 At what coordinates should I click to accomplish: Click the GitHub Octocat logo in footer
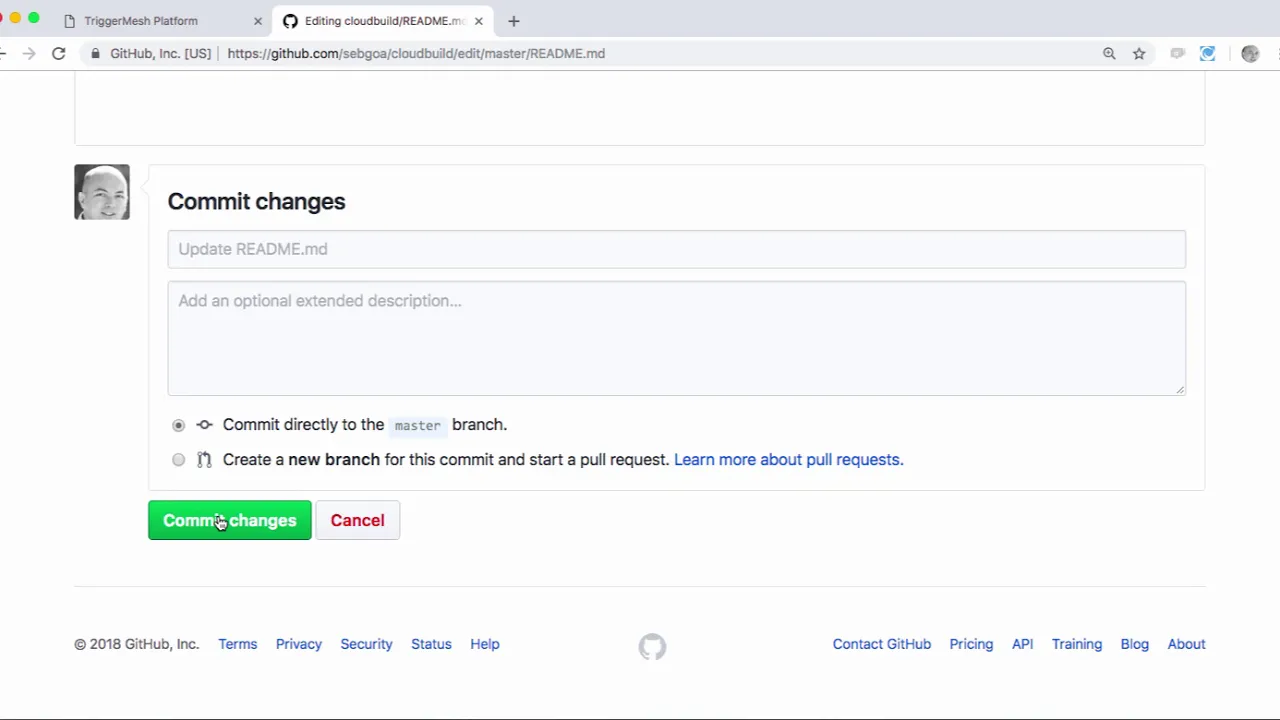click(x=652, y=647)
